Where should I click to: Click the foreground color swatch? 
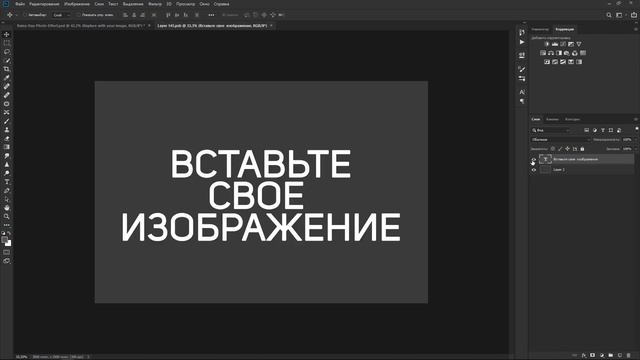click(4, 240)
